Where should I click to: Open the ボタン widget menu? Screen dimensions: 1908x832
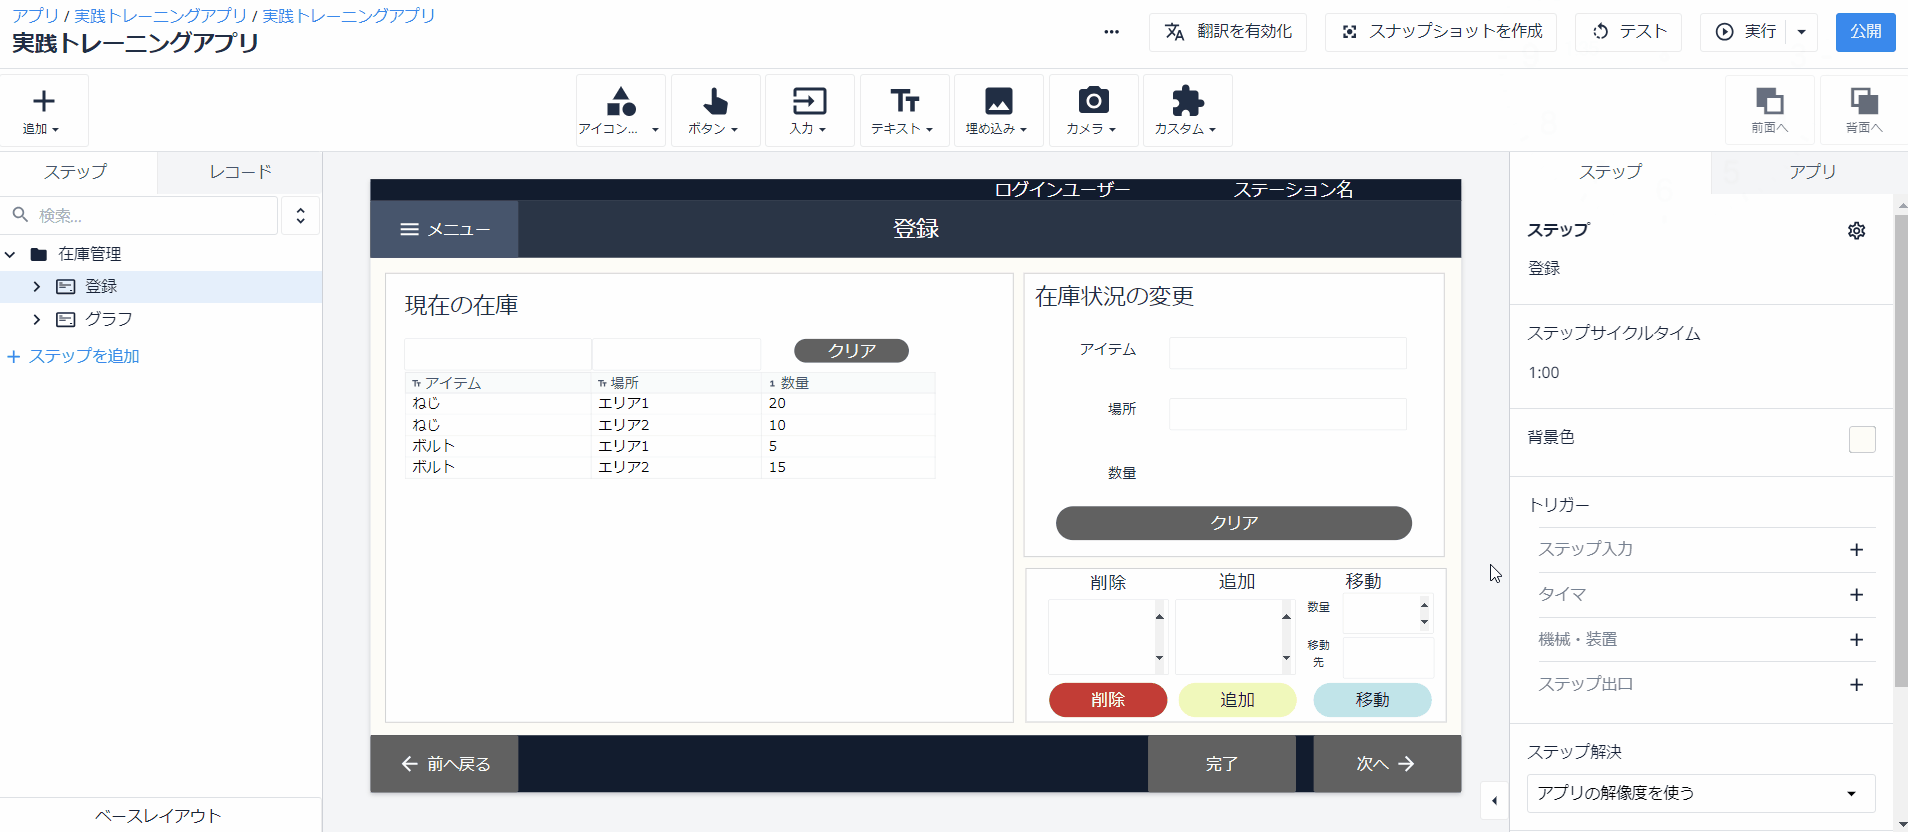click(715, 110)
